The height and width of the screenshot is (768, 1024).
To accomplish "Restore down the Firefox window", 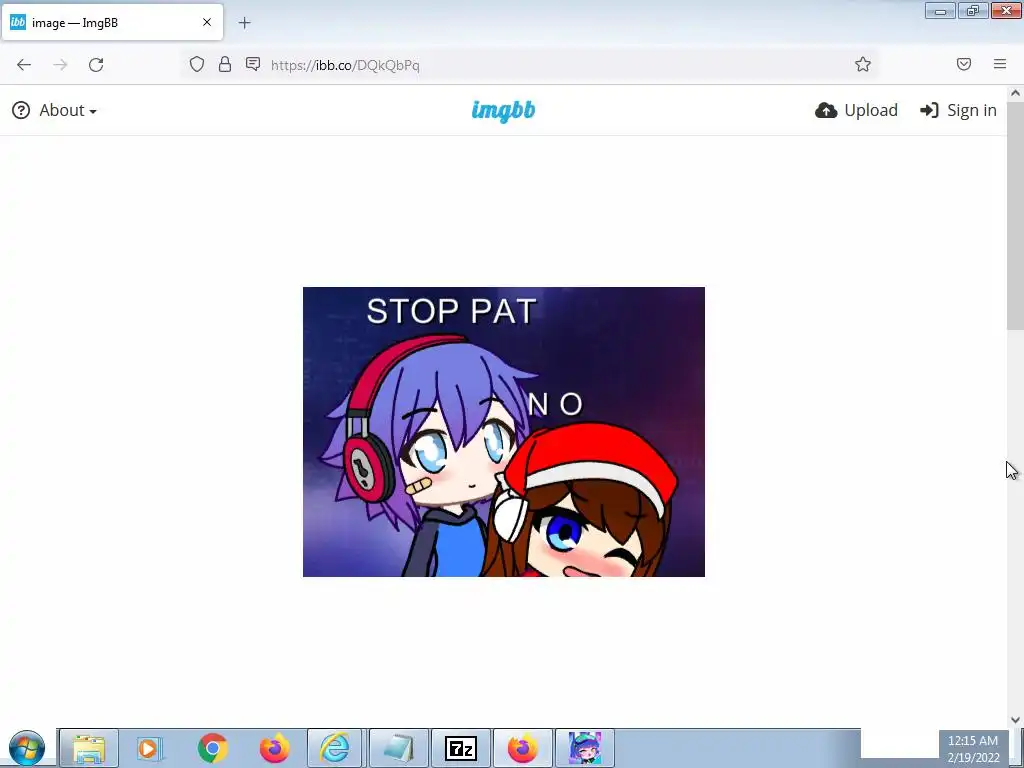I will click(973, 11).
